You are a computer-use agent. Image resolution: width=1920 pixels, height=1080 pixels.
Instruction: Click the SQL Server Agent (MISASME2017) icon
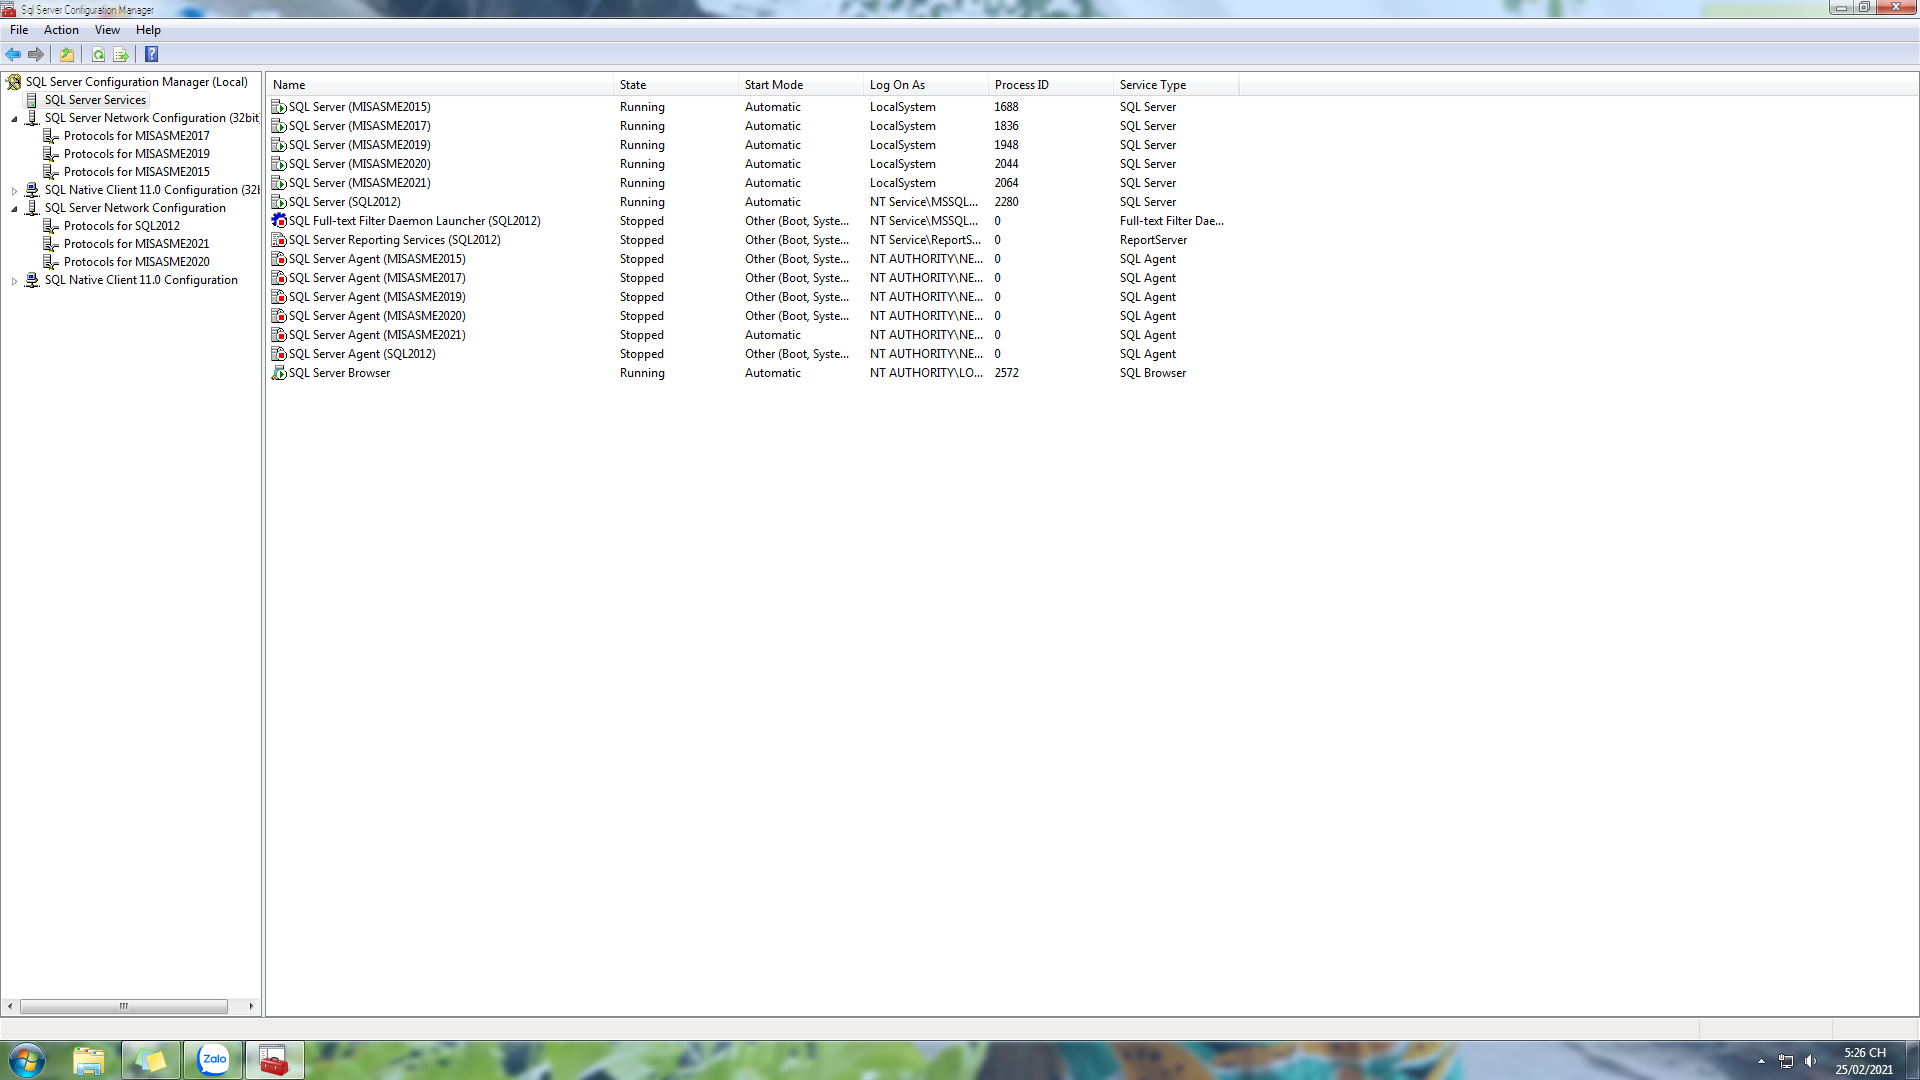tap(279, 278)
